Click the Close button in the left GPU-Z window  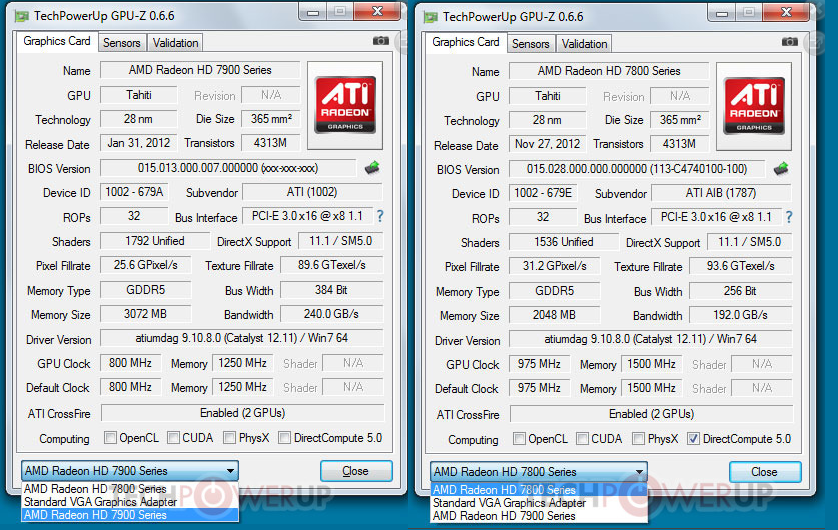[356, 471]
